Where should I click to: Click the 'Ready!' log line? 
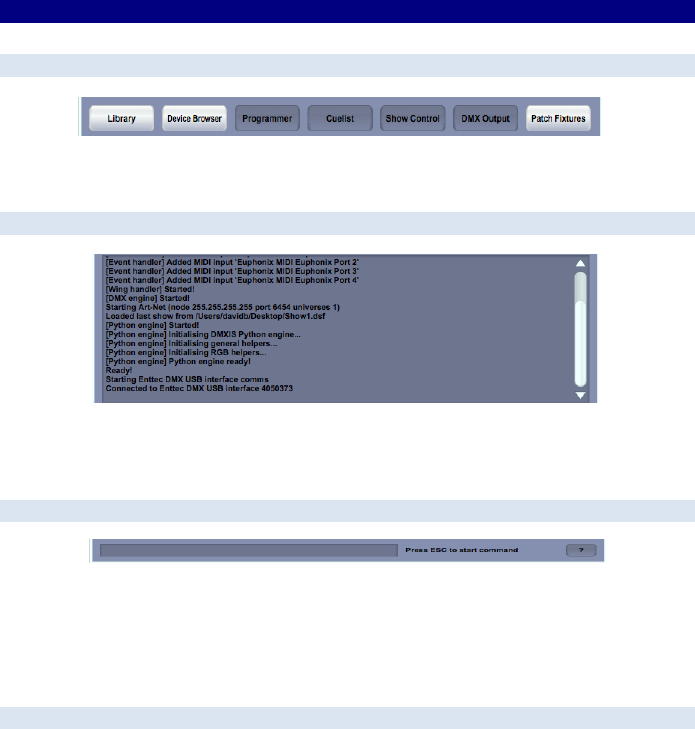coord(119,371)
